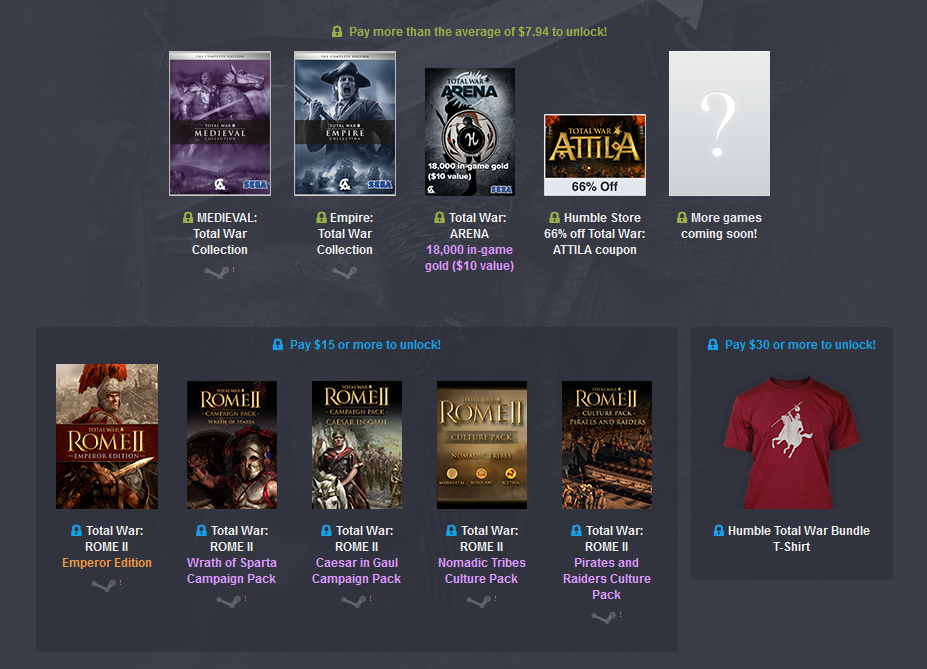The image size is (927, 669).
Task: Click the blue lock beside Pay $15 text
Action: click(277, 344)
